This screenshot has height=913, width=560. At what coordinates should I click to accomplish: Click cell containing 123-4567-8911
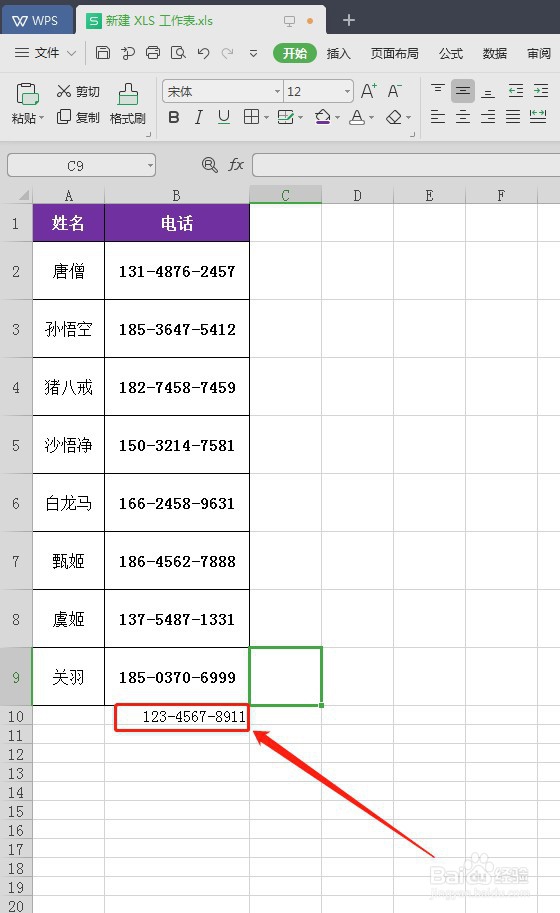[x=177, y=716]
